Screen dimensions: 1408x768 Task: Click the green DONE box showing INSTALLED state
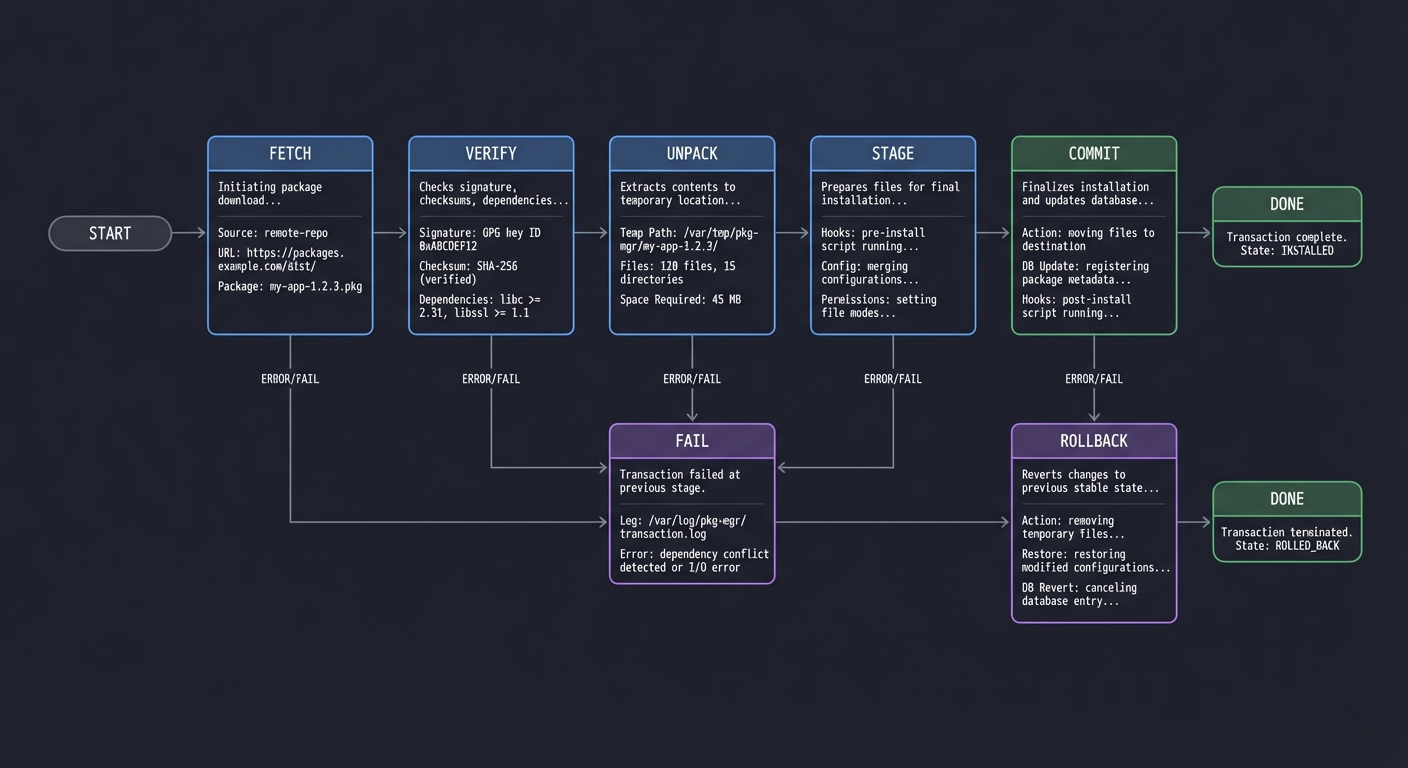[1287, 225]
